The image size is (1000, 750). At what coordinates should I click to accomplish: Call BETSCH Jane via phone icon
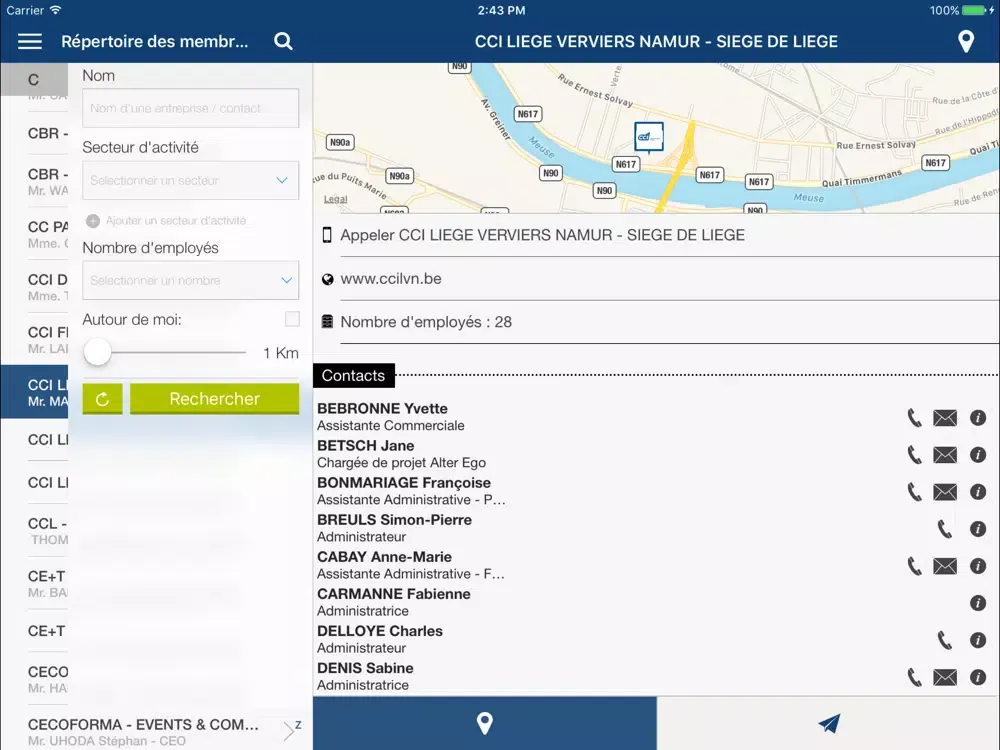click(915, 455)
